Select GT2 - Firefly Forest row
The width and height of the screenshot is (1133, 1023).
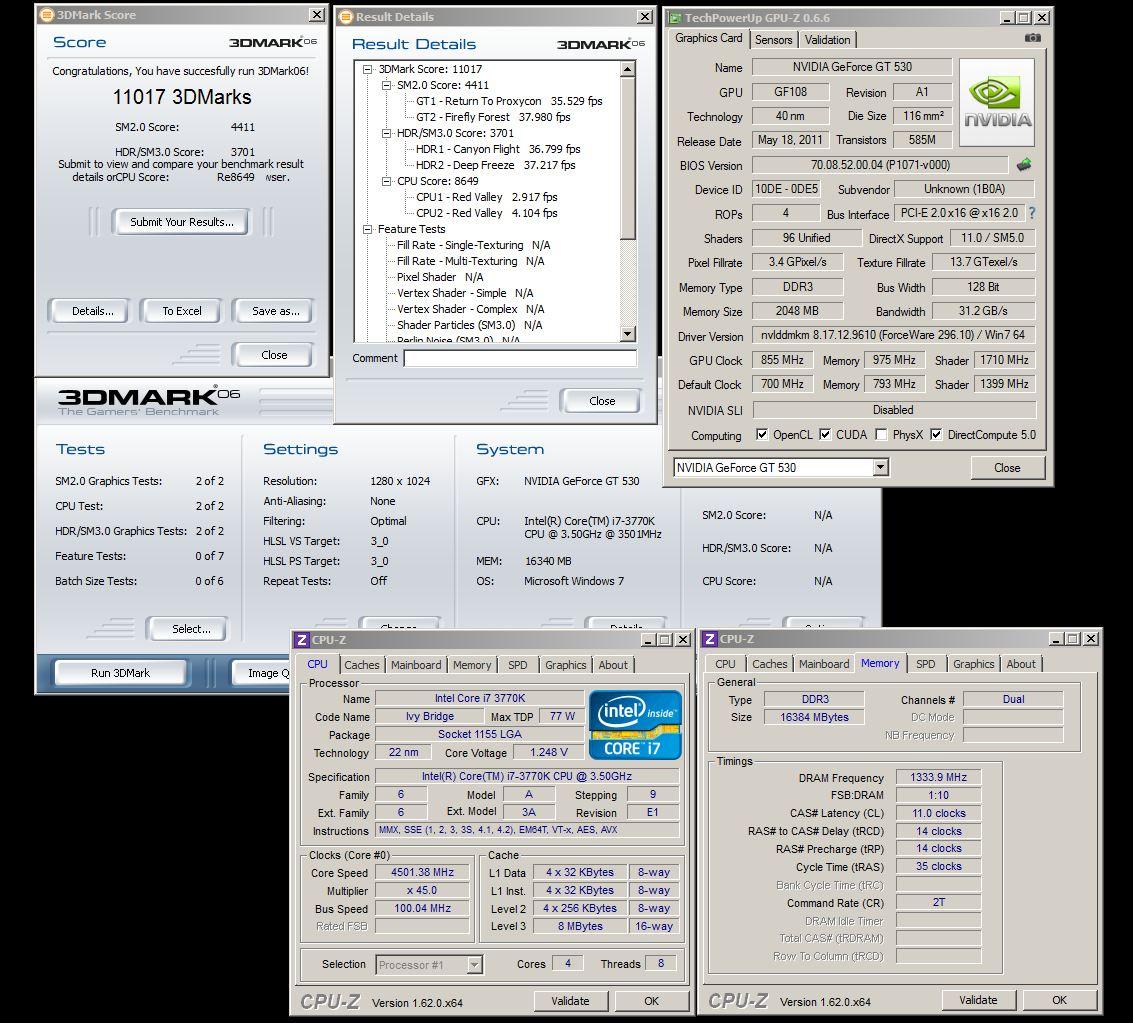tap(493, 117)
